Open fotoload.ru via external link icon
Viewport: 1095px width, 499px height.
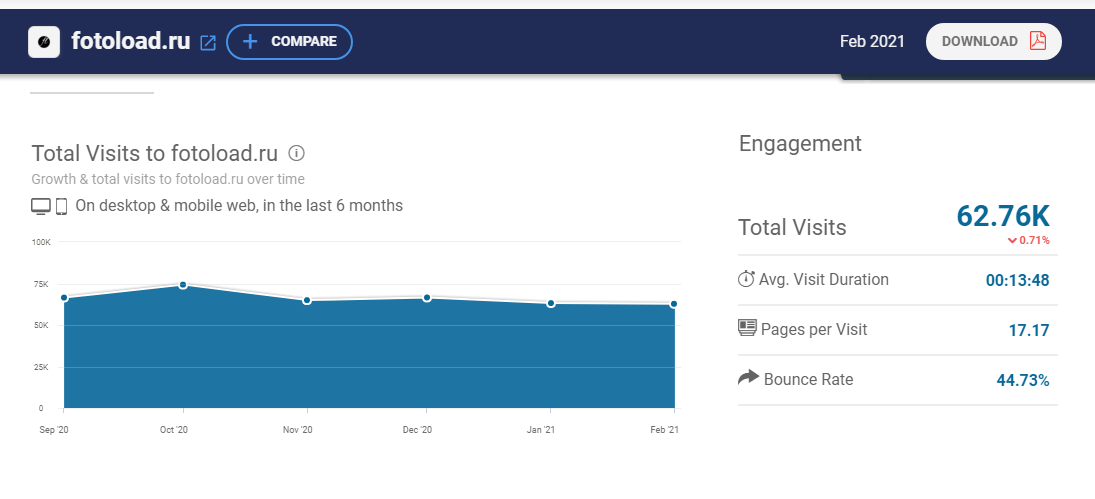pos(208,43)
